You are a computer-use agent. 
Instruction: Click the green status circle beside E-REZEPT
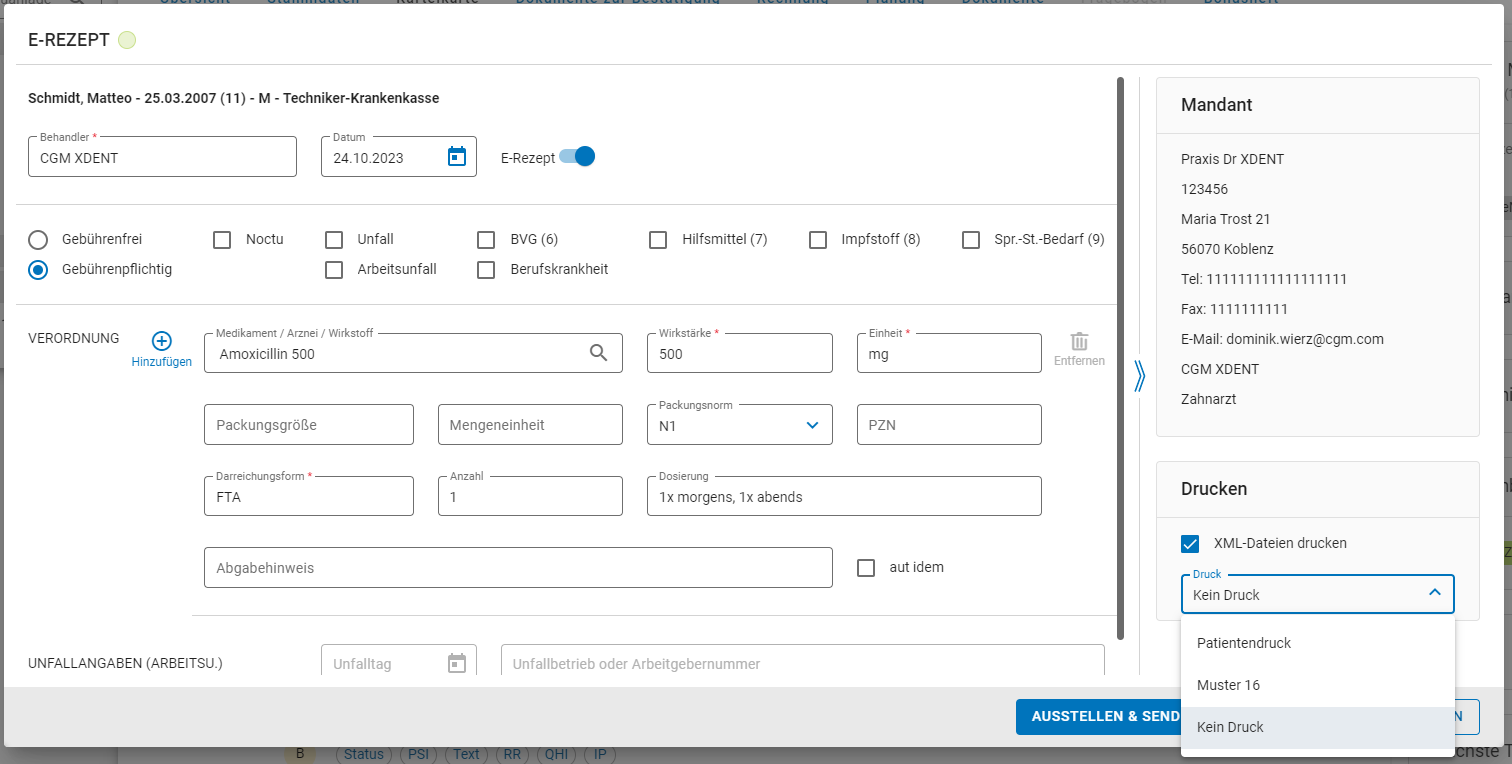127,40
